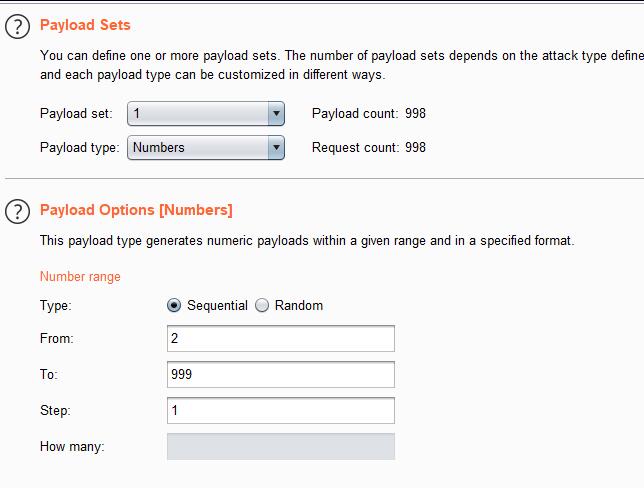Click the From input field
The height and width of the screenshot is (488, 644).
[281, 339]
